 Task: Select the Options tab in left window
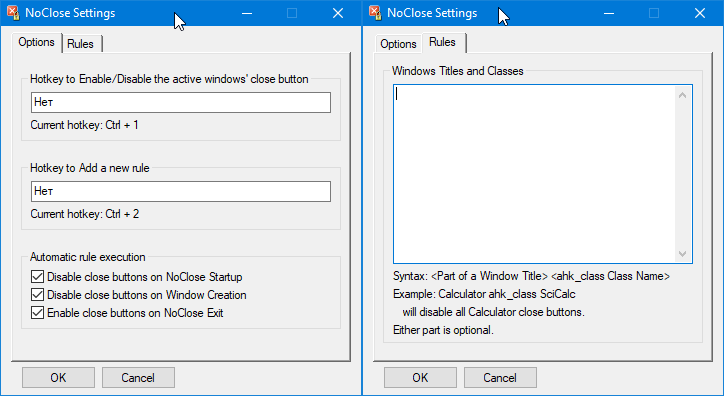pyautogui.click(x=36, y=42)
